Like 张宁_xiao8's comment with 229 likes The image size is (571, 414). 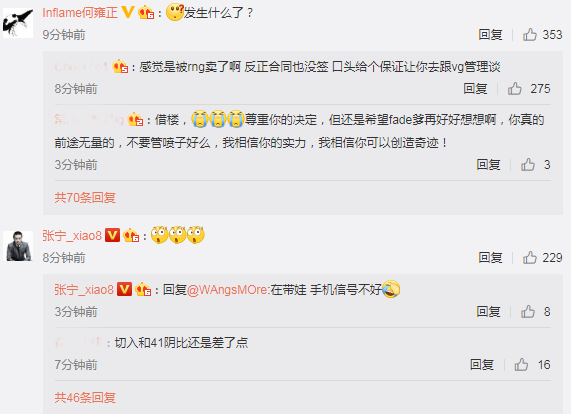point(530,257)
